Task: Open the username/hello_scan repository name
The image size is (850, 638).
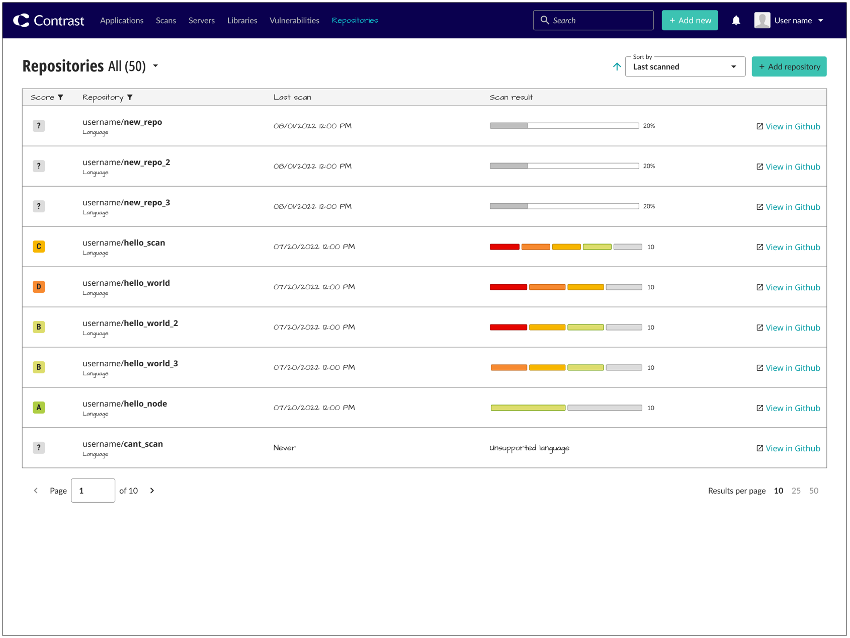Action: click(124, 243)
